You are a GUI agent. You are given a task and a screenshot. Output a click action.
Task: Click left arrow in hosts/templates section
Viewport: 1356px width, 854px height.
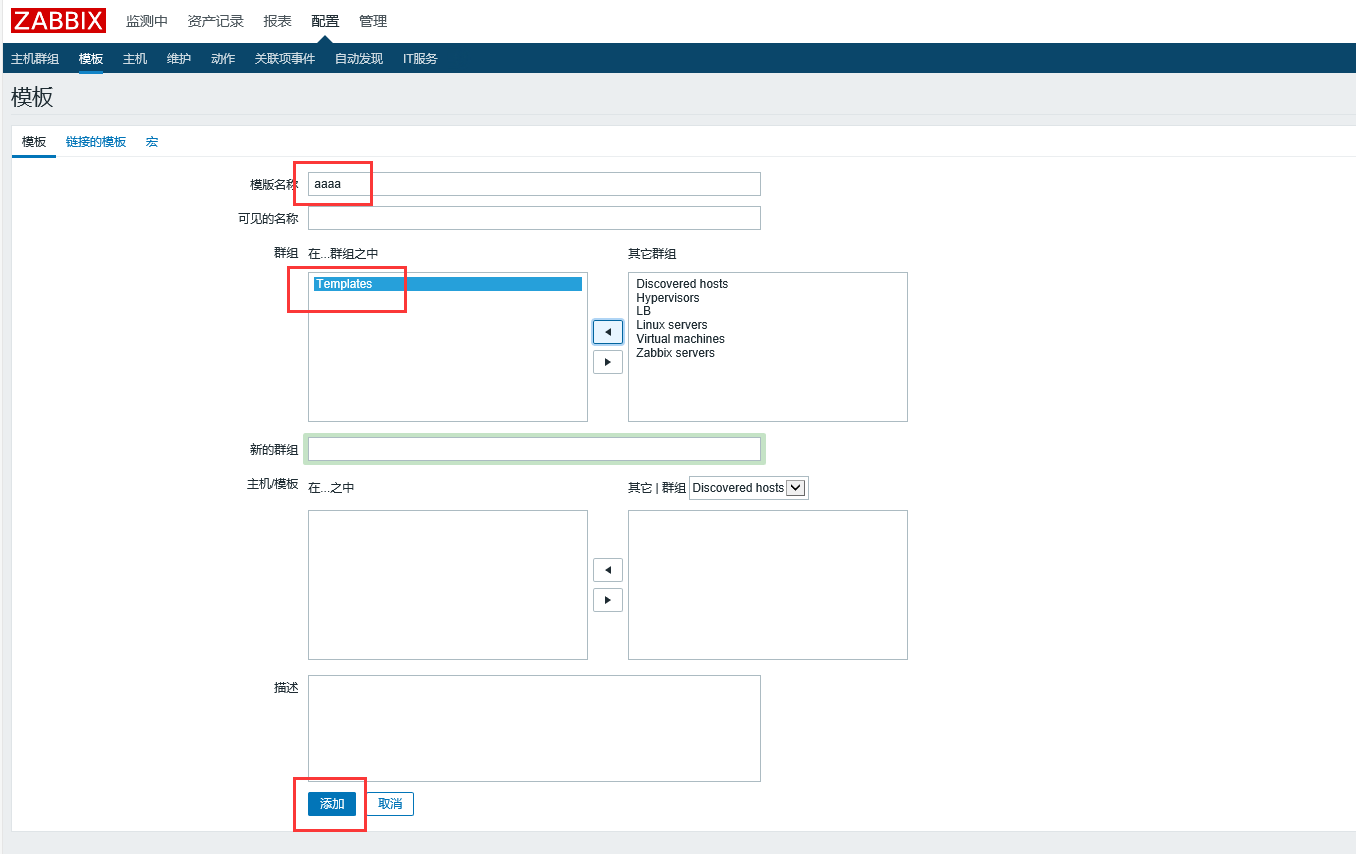coord(608,570)
